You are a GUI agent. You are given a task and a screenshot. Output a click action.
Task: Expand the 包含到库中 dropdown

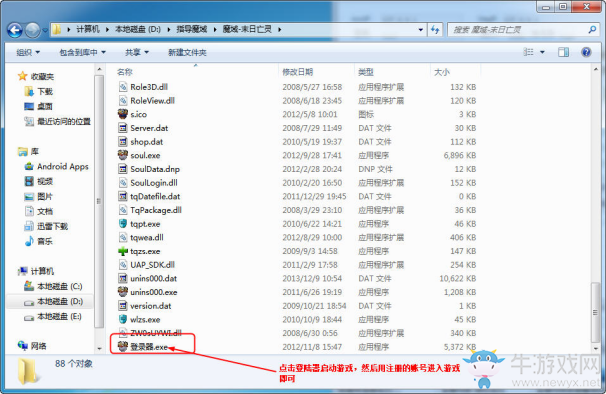[x=82, y=52]
